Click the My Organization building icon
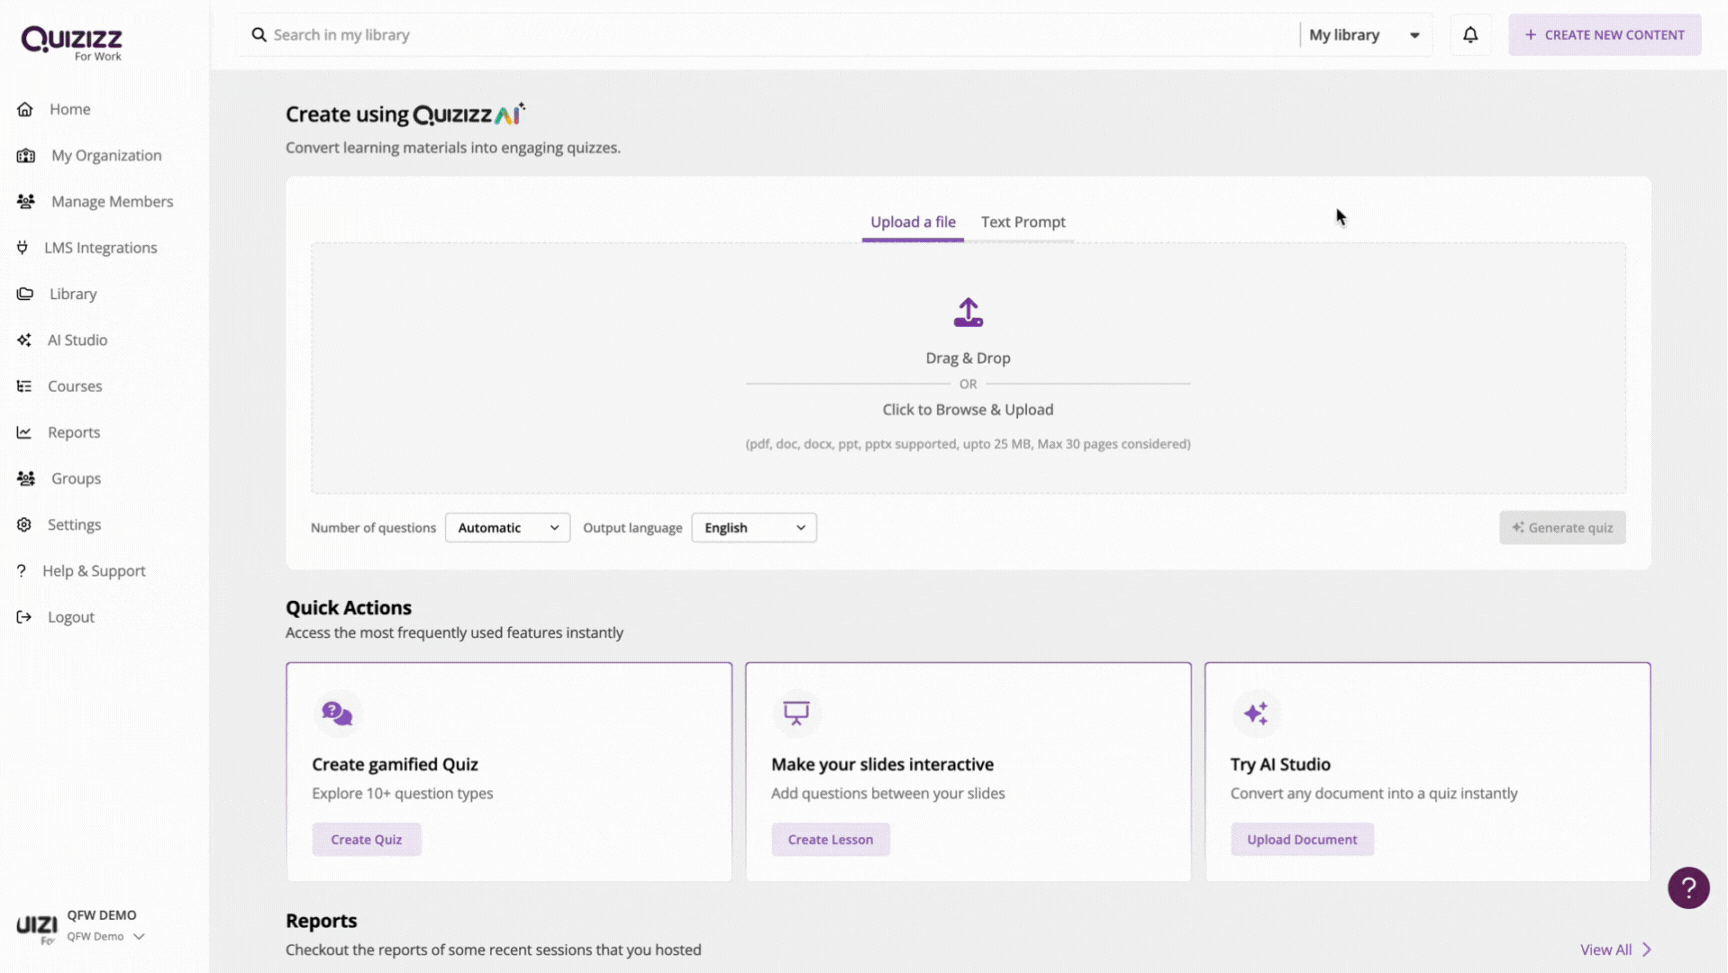The image size is (1728, 973). (26, 155)
